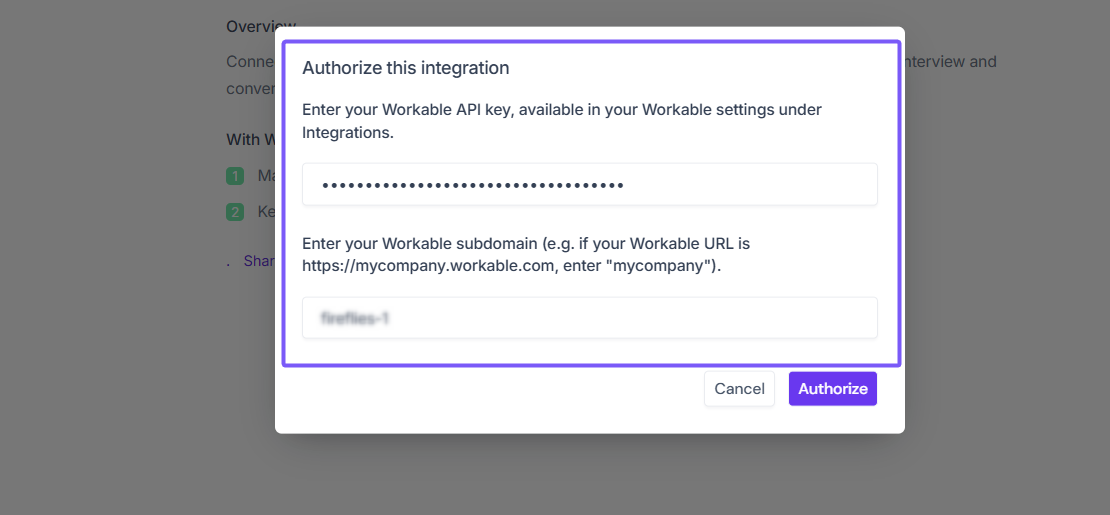Screen dimensions: 1110x515
Task: Click the blurred "fireflies-1" subdomain value
Action: point(355,319)
